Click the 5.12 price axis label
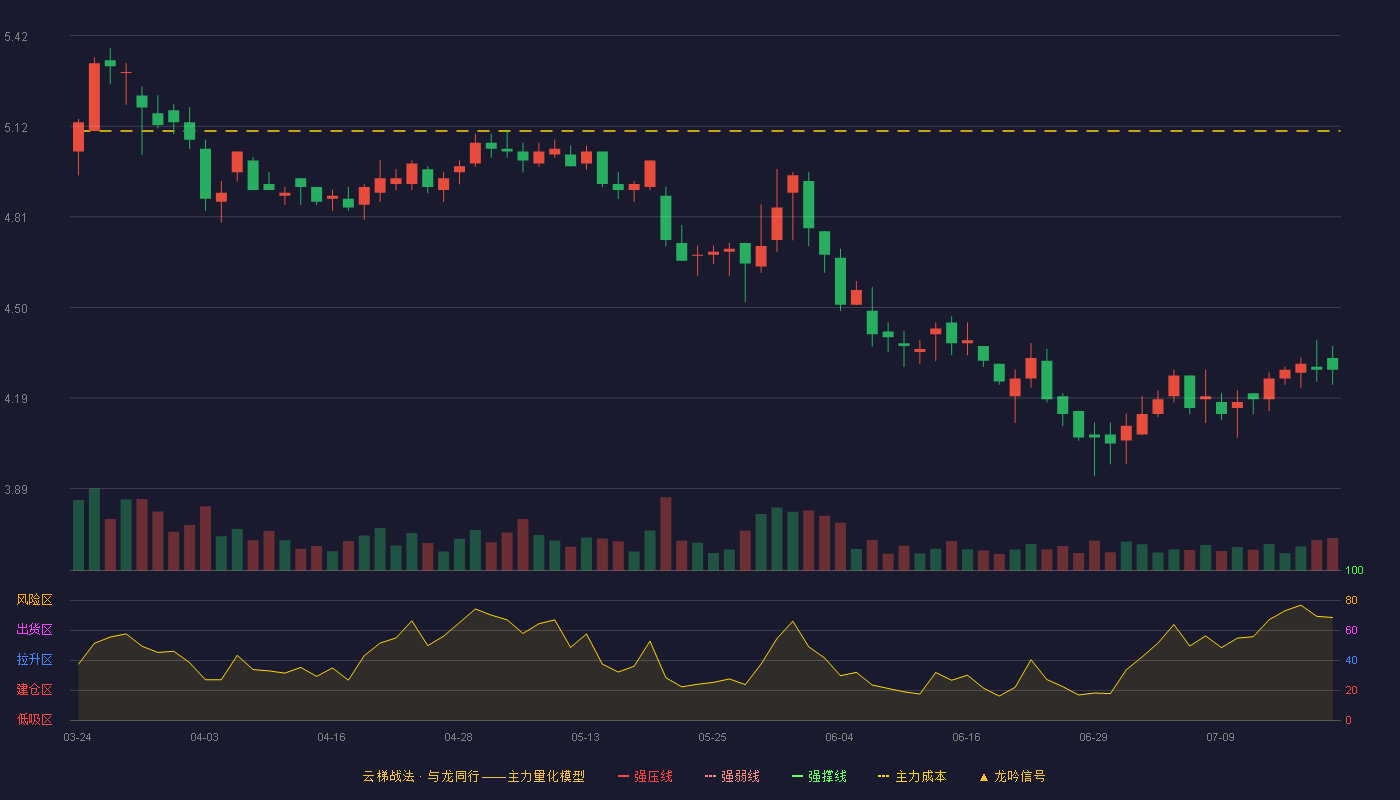 click(x=16, y=128)
